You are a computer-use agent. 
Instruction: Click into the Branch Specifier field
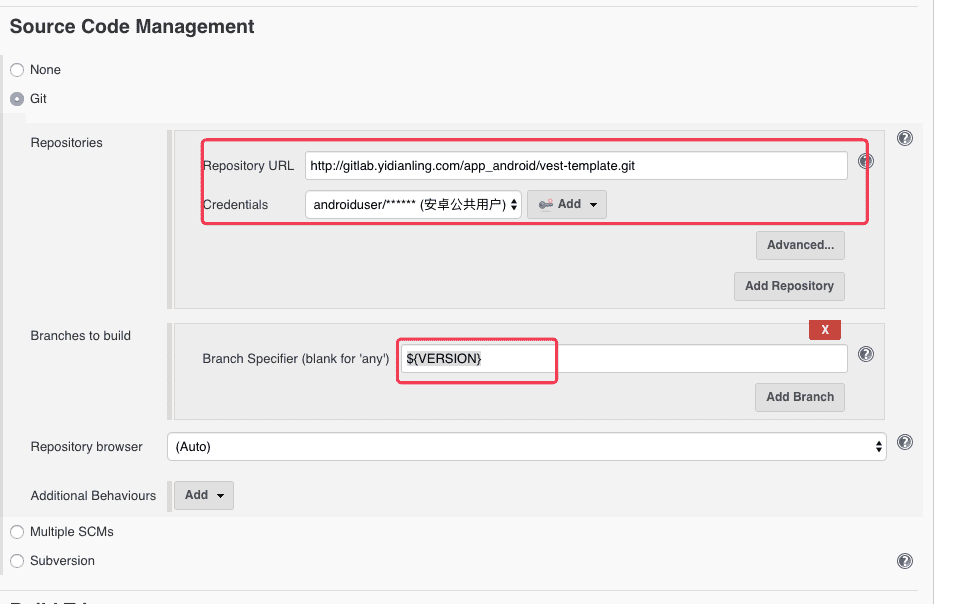[x=624, y=358]
